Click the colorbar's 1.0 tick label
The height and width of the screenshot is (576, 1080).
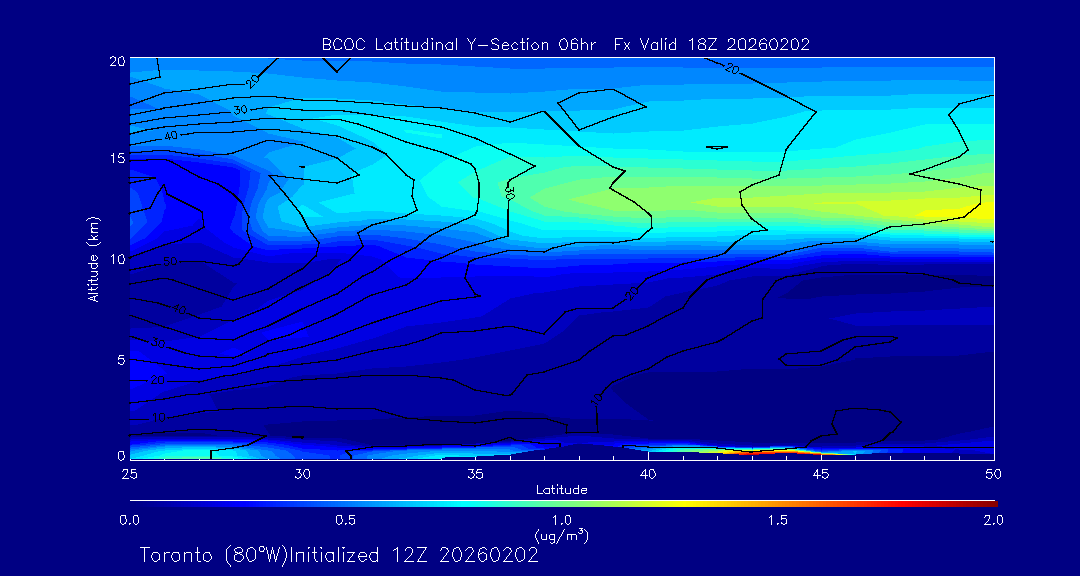[561, 520]
